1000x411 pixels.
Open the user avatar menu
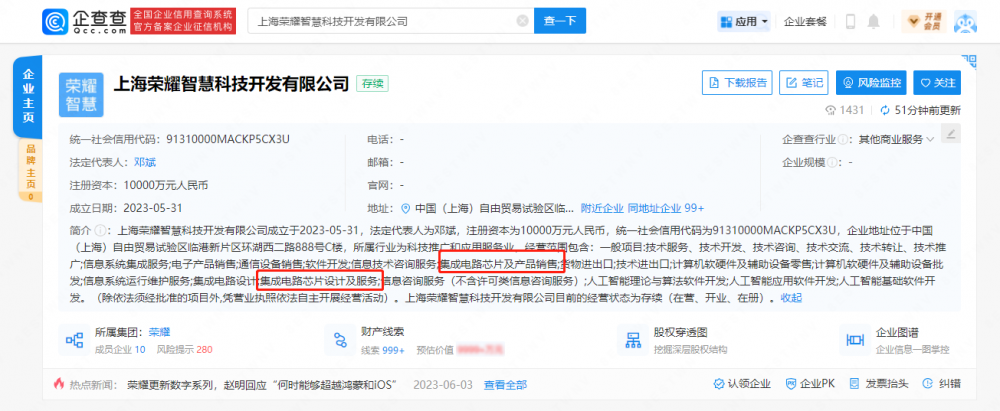966,21
